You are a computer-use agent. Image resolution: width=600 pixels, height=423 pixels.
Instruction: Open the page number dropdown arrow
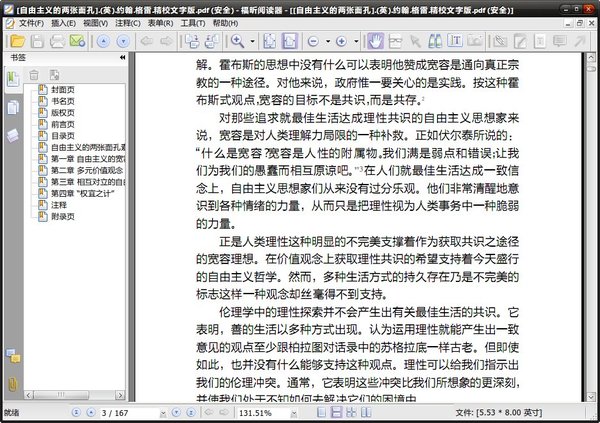coord(163,413)
